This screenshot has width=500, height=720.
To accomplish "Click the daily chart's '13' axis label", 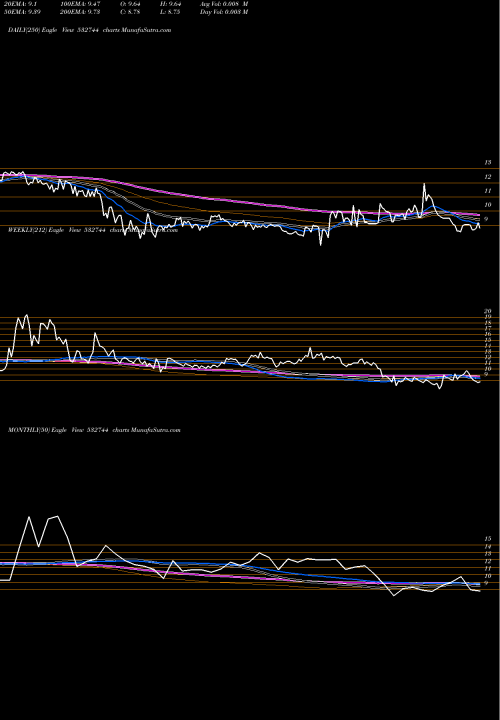I will [488, 163].
